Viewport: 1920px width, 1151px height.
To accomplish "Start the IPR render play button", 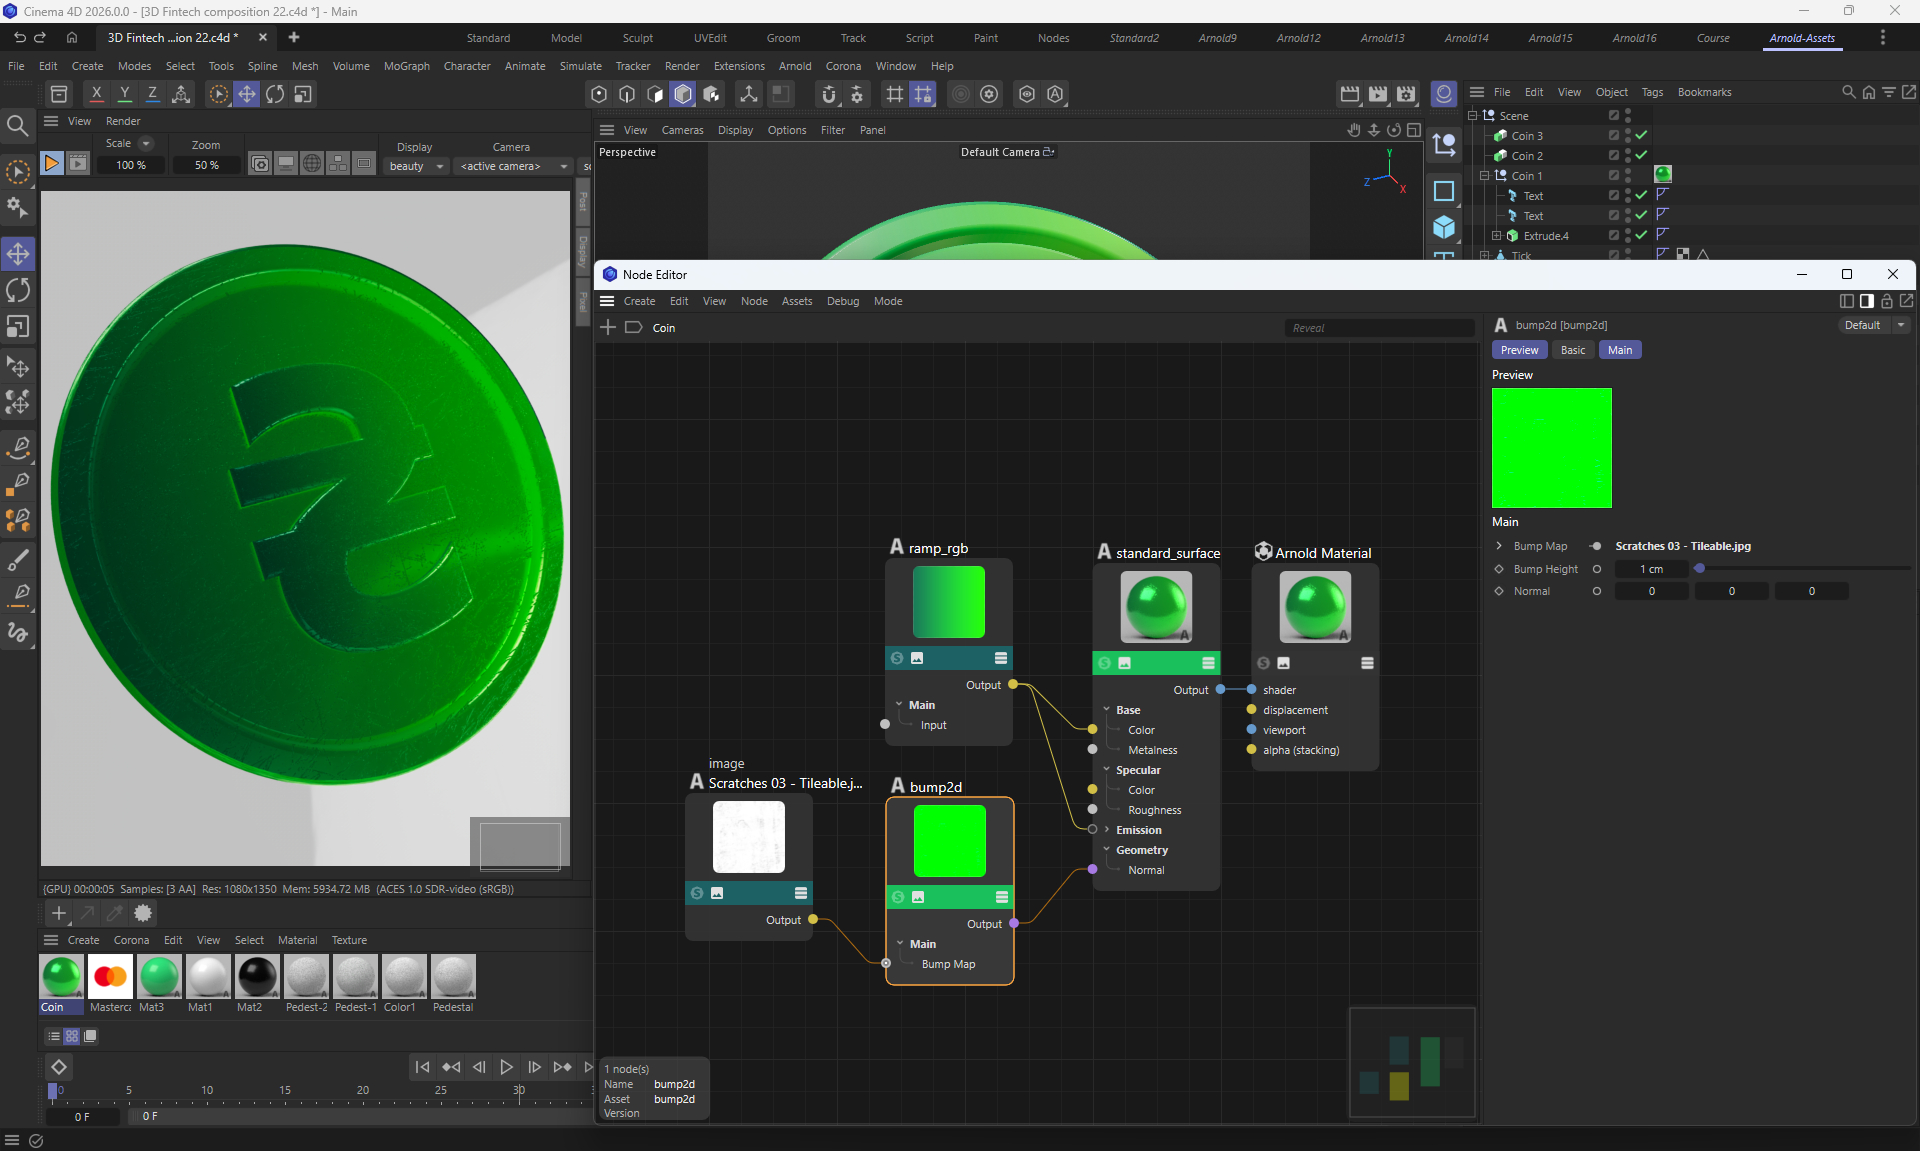I will coord(52,163).
